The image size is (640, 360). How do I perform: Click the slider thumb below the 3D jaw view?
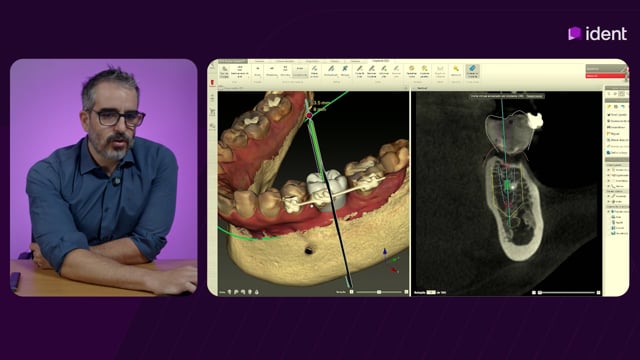coord(379,292)
